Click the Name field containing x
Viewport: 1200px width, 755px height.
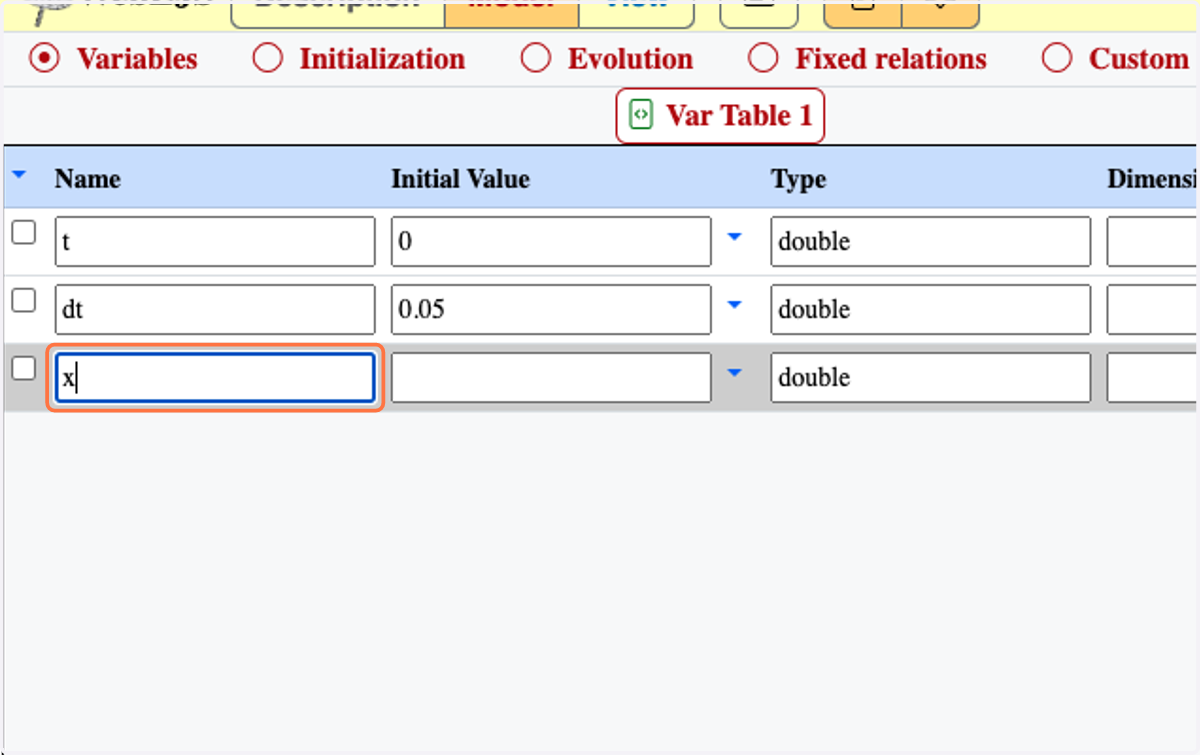click(215, 378)
